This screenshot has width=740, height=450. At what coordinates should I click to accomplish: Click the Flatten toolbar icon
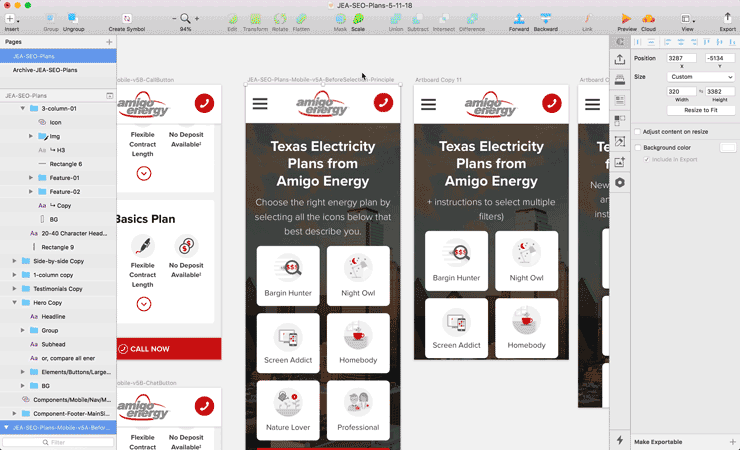[301, 19]
